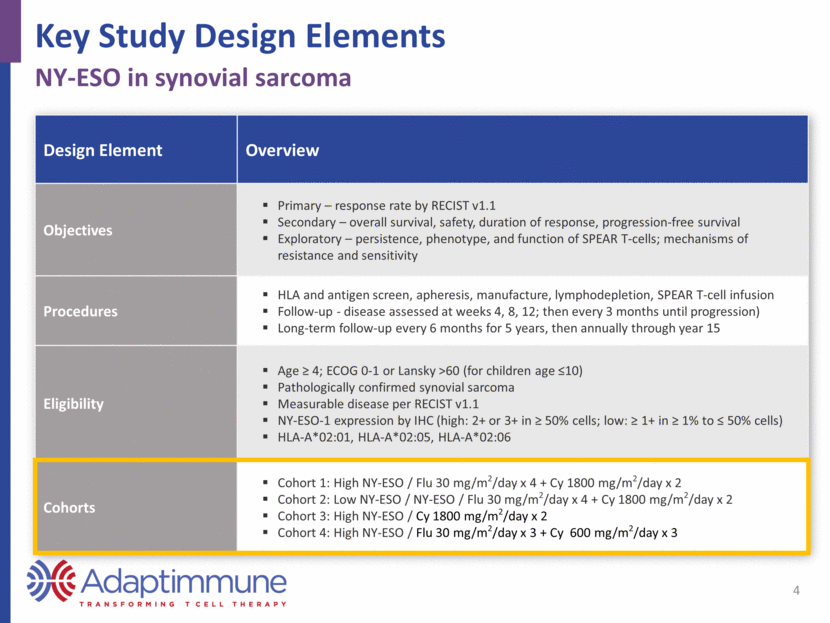Select the "Objectives" row label

78,230
